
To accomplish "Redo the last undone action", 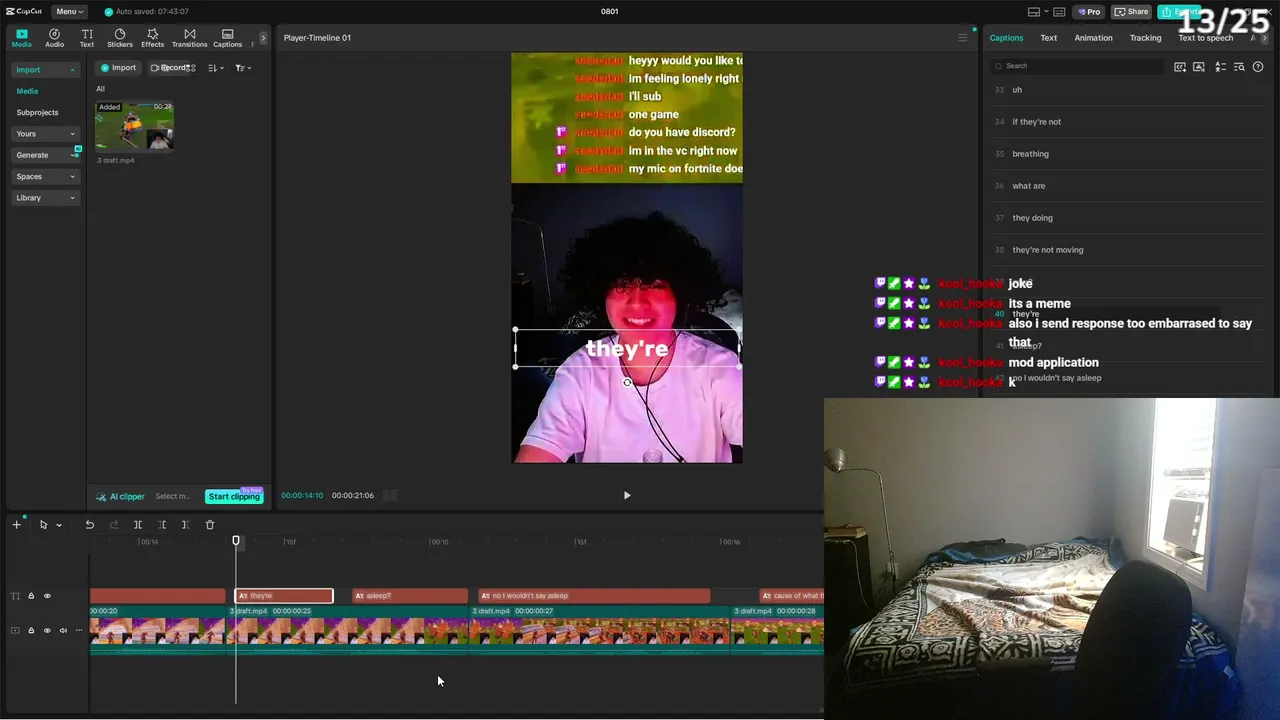I will (113, 525).
